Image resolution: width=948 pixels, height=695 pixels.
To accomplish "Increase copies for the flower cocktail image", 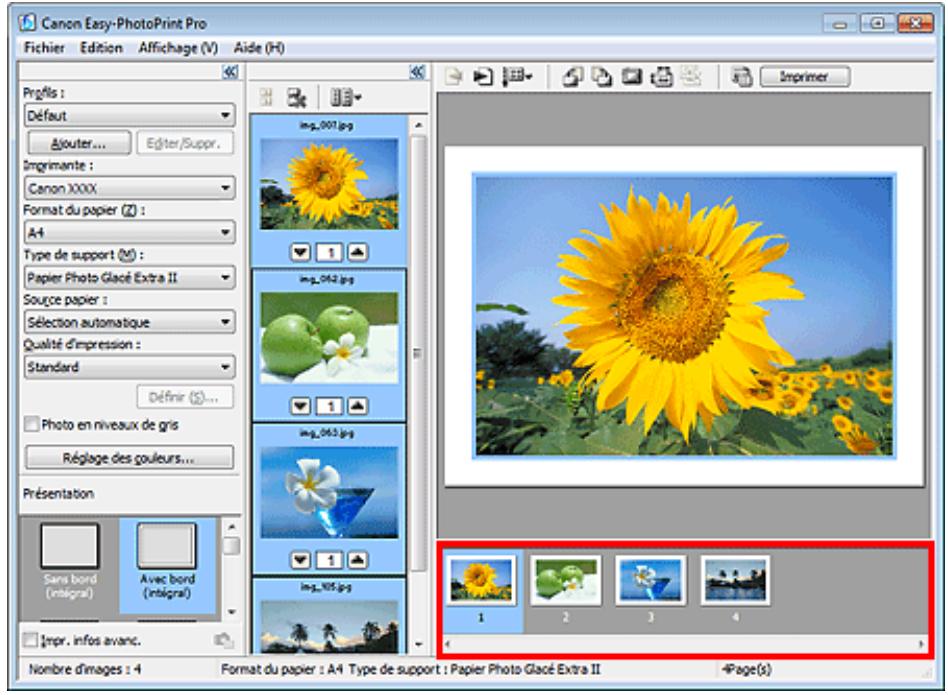I will point(357,560).
